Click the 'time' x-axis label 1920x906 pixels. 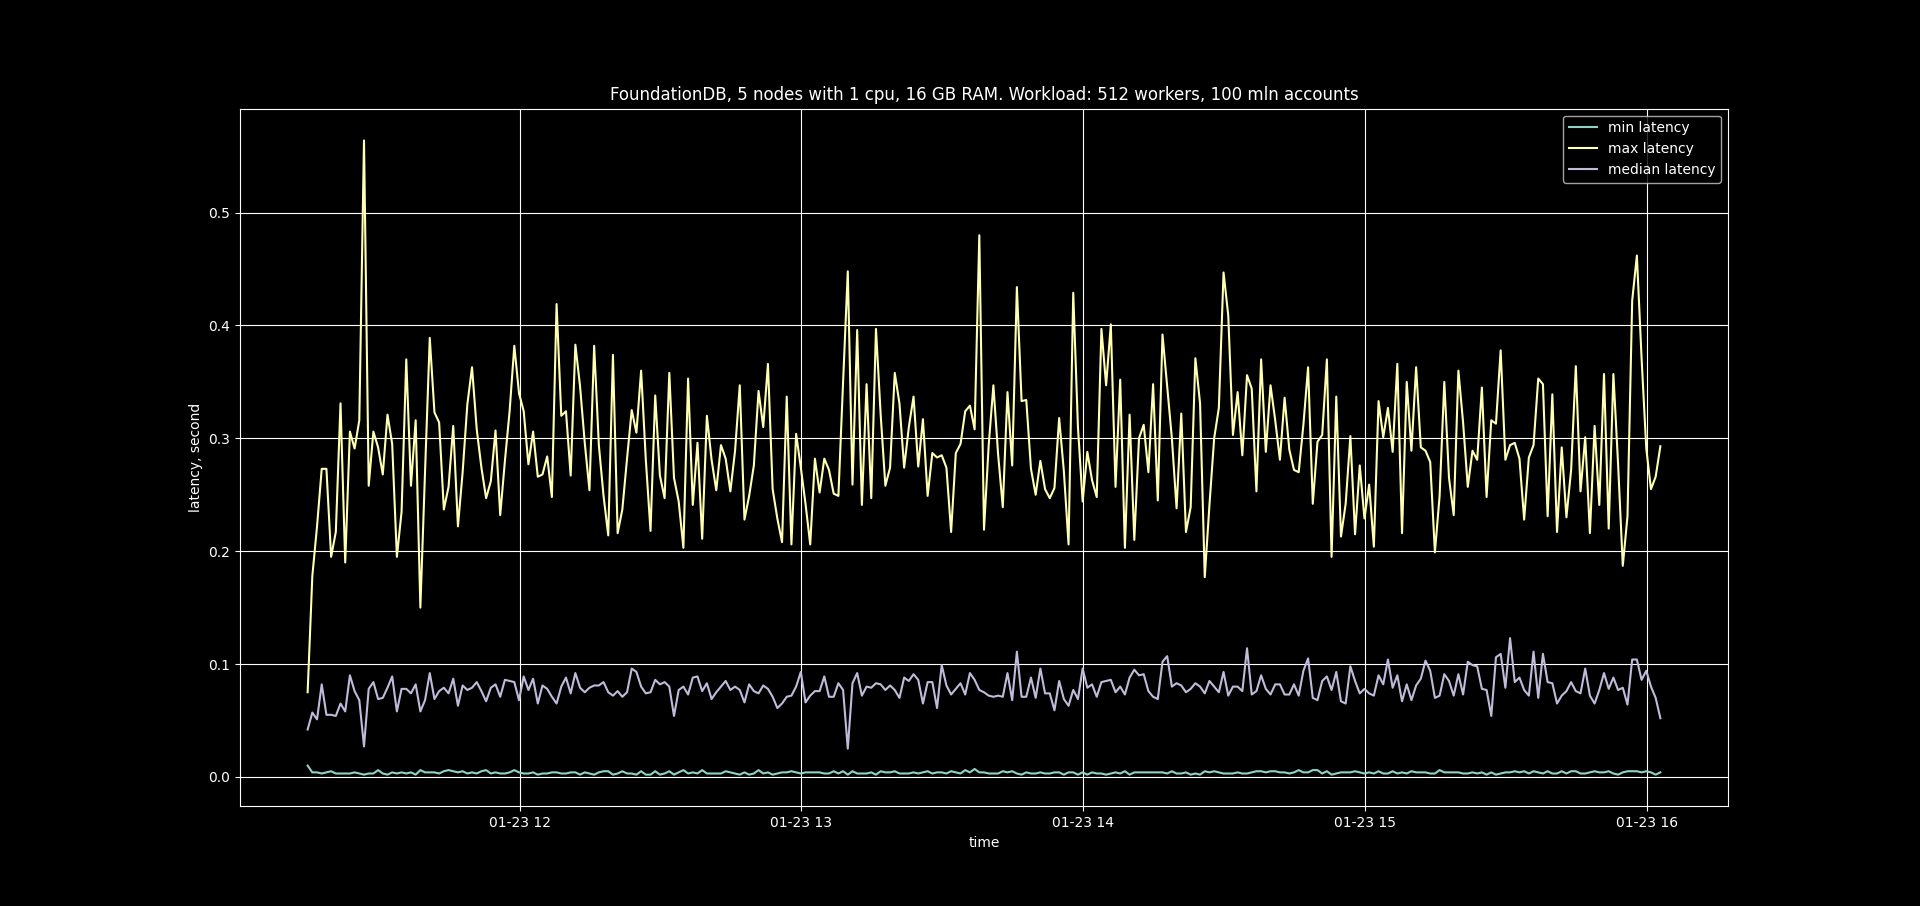click(x=984, y=842)
